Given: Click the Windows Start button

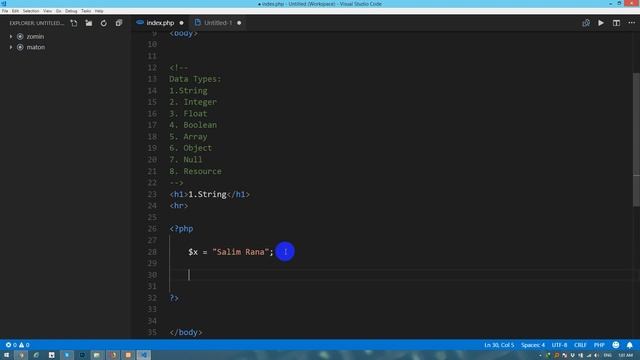Looking at the screenshot, I should pyautogui.click(x=6, y=355).
